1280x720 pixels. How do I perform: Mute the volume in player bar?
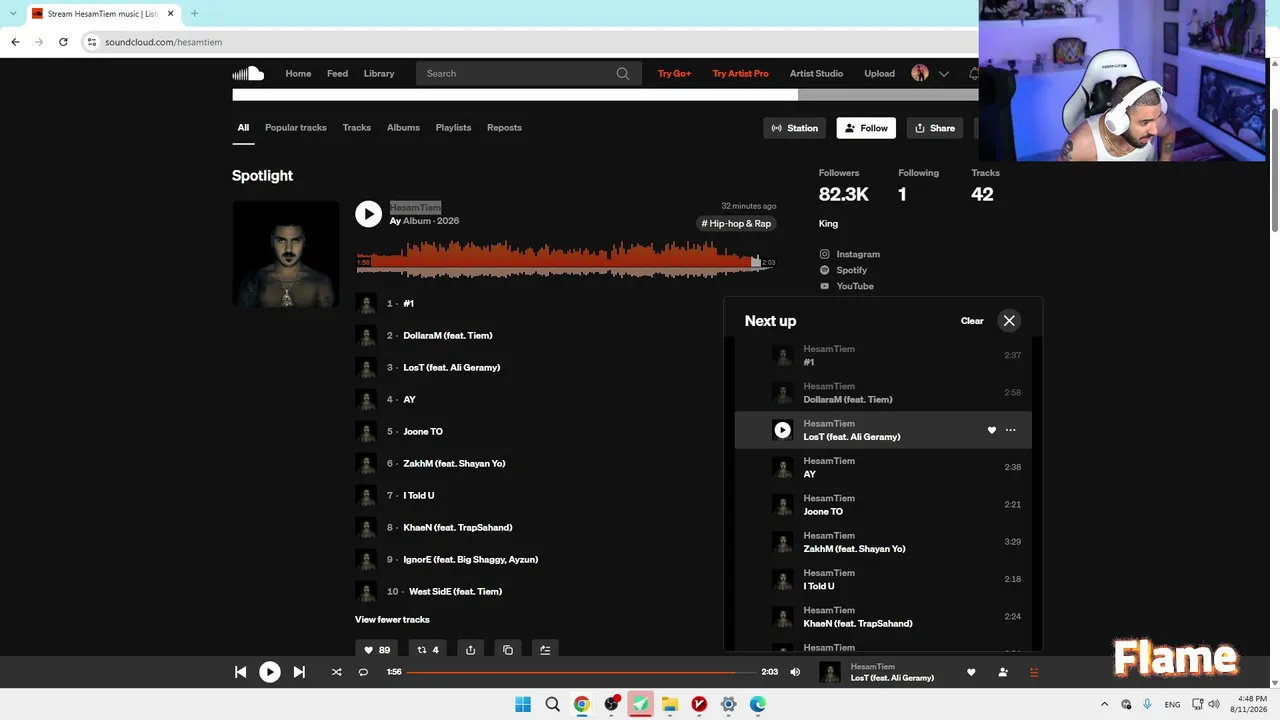tap(795, 672)
